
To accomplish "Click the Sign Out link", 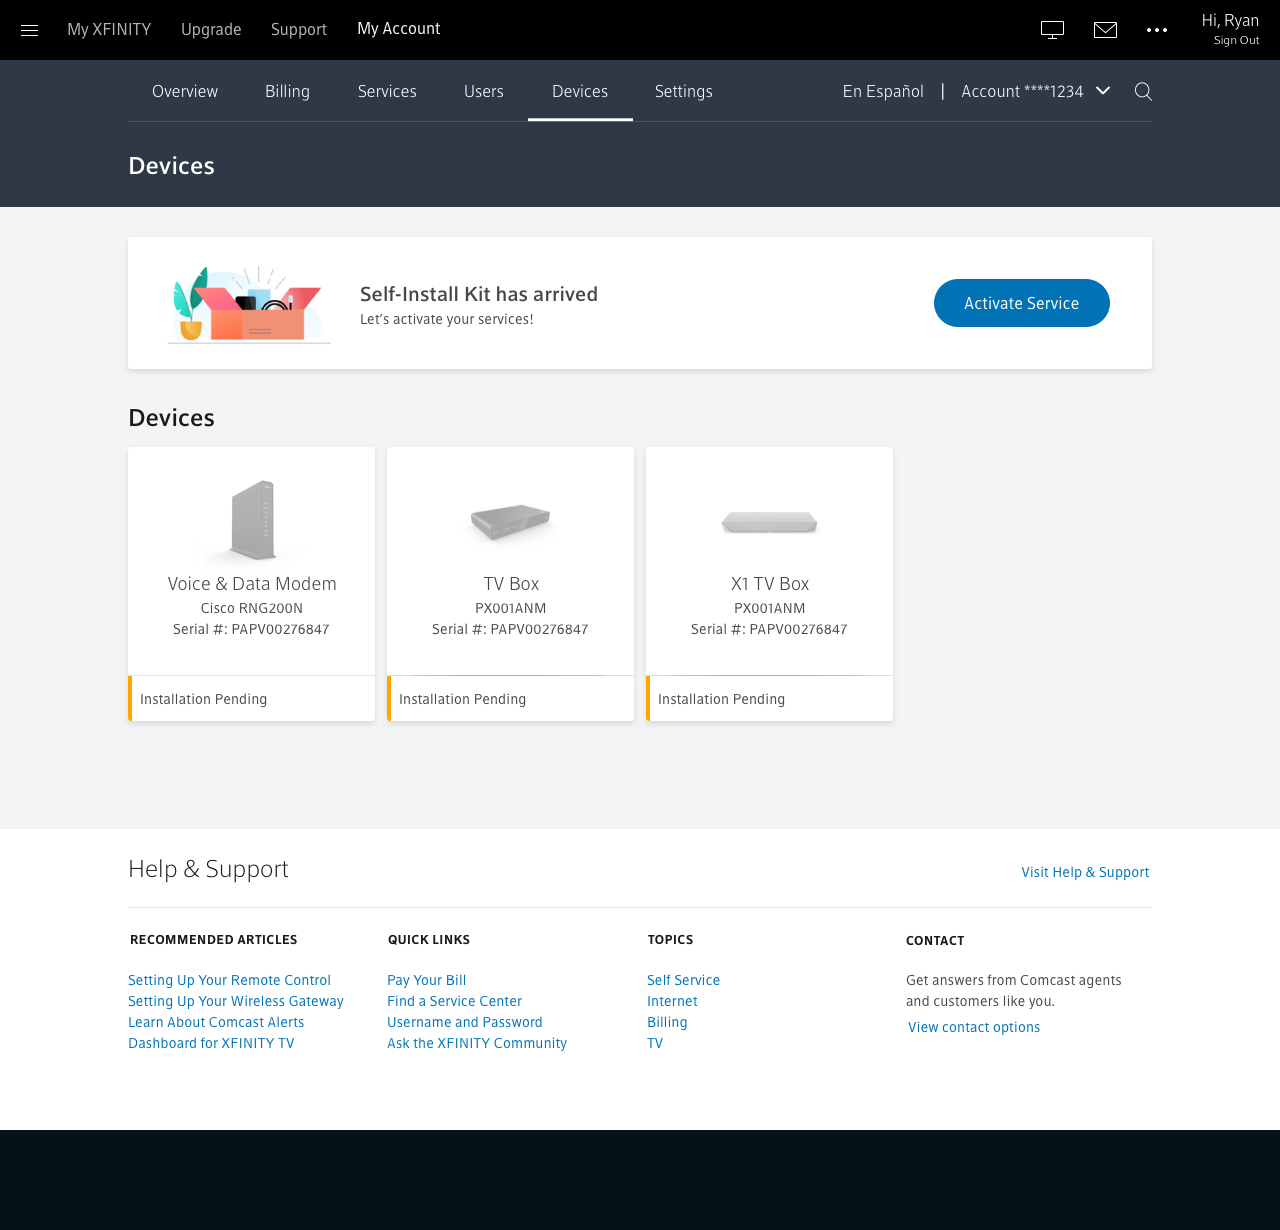I will tap(1236, 41).
